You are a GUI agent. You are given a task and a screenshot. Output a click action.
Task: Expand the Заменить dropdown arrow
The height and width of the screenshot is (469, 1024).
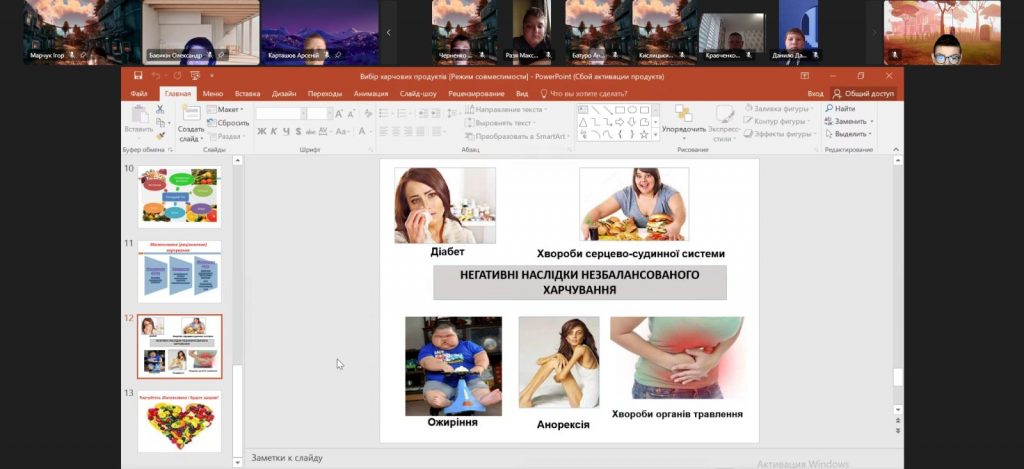(x=871, y=121)
